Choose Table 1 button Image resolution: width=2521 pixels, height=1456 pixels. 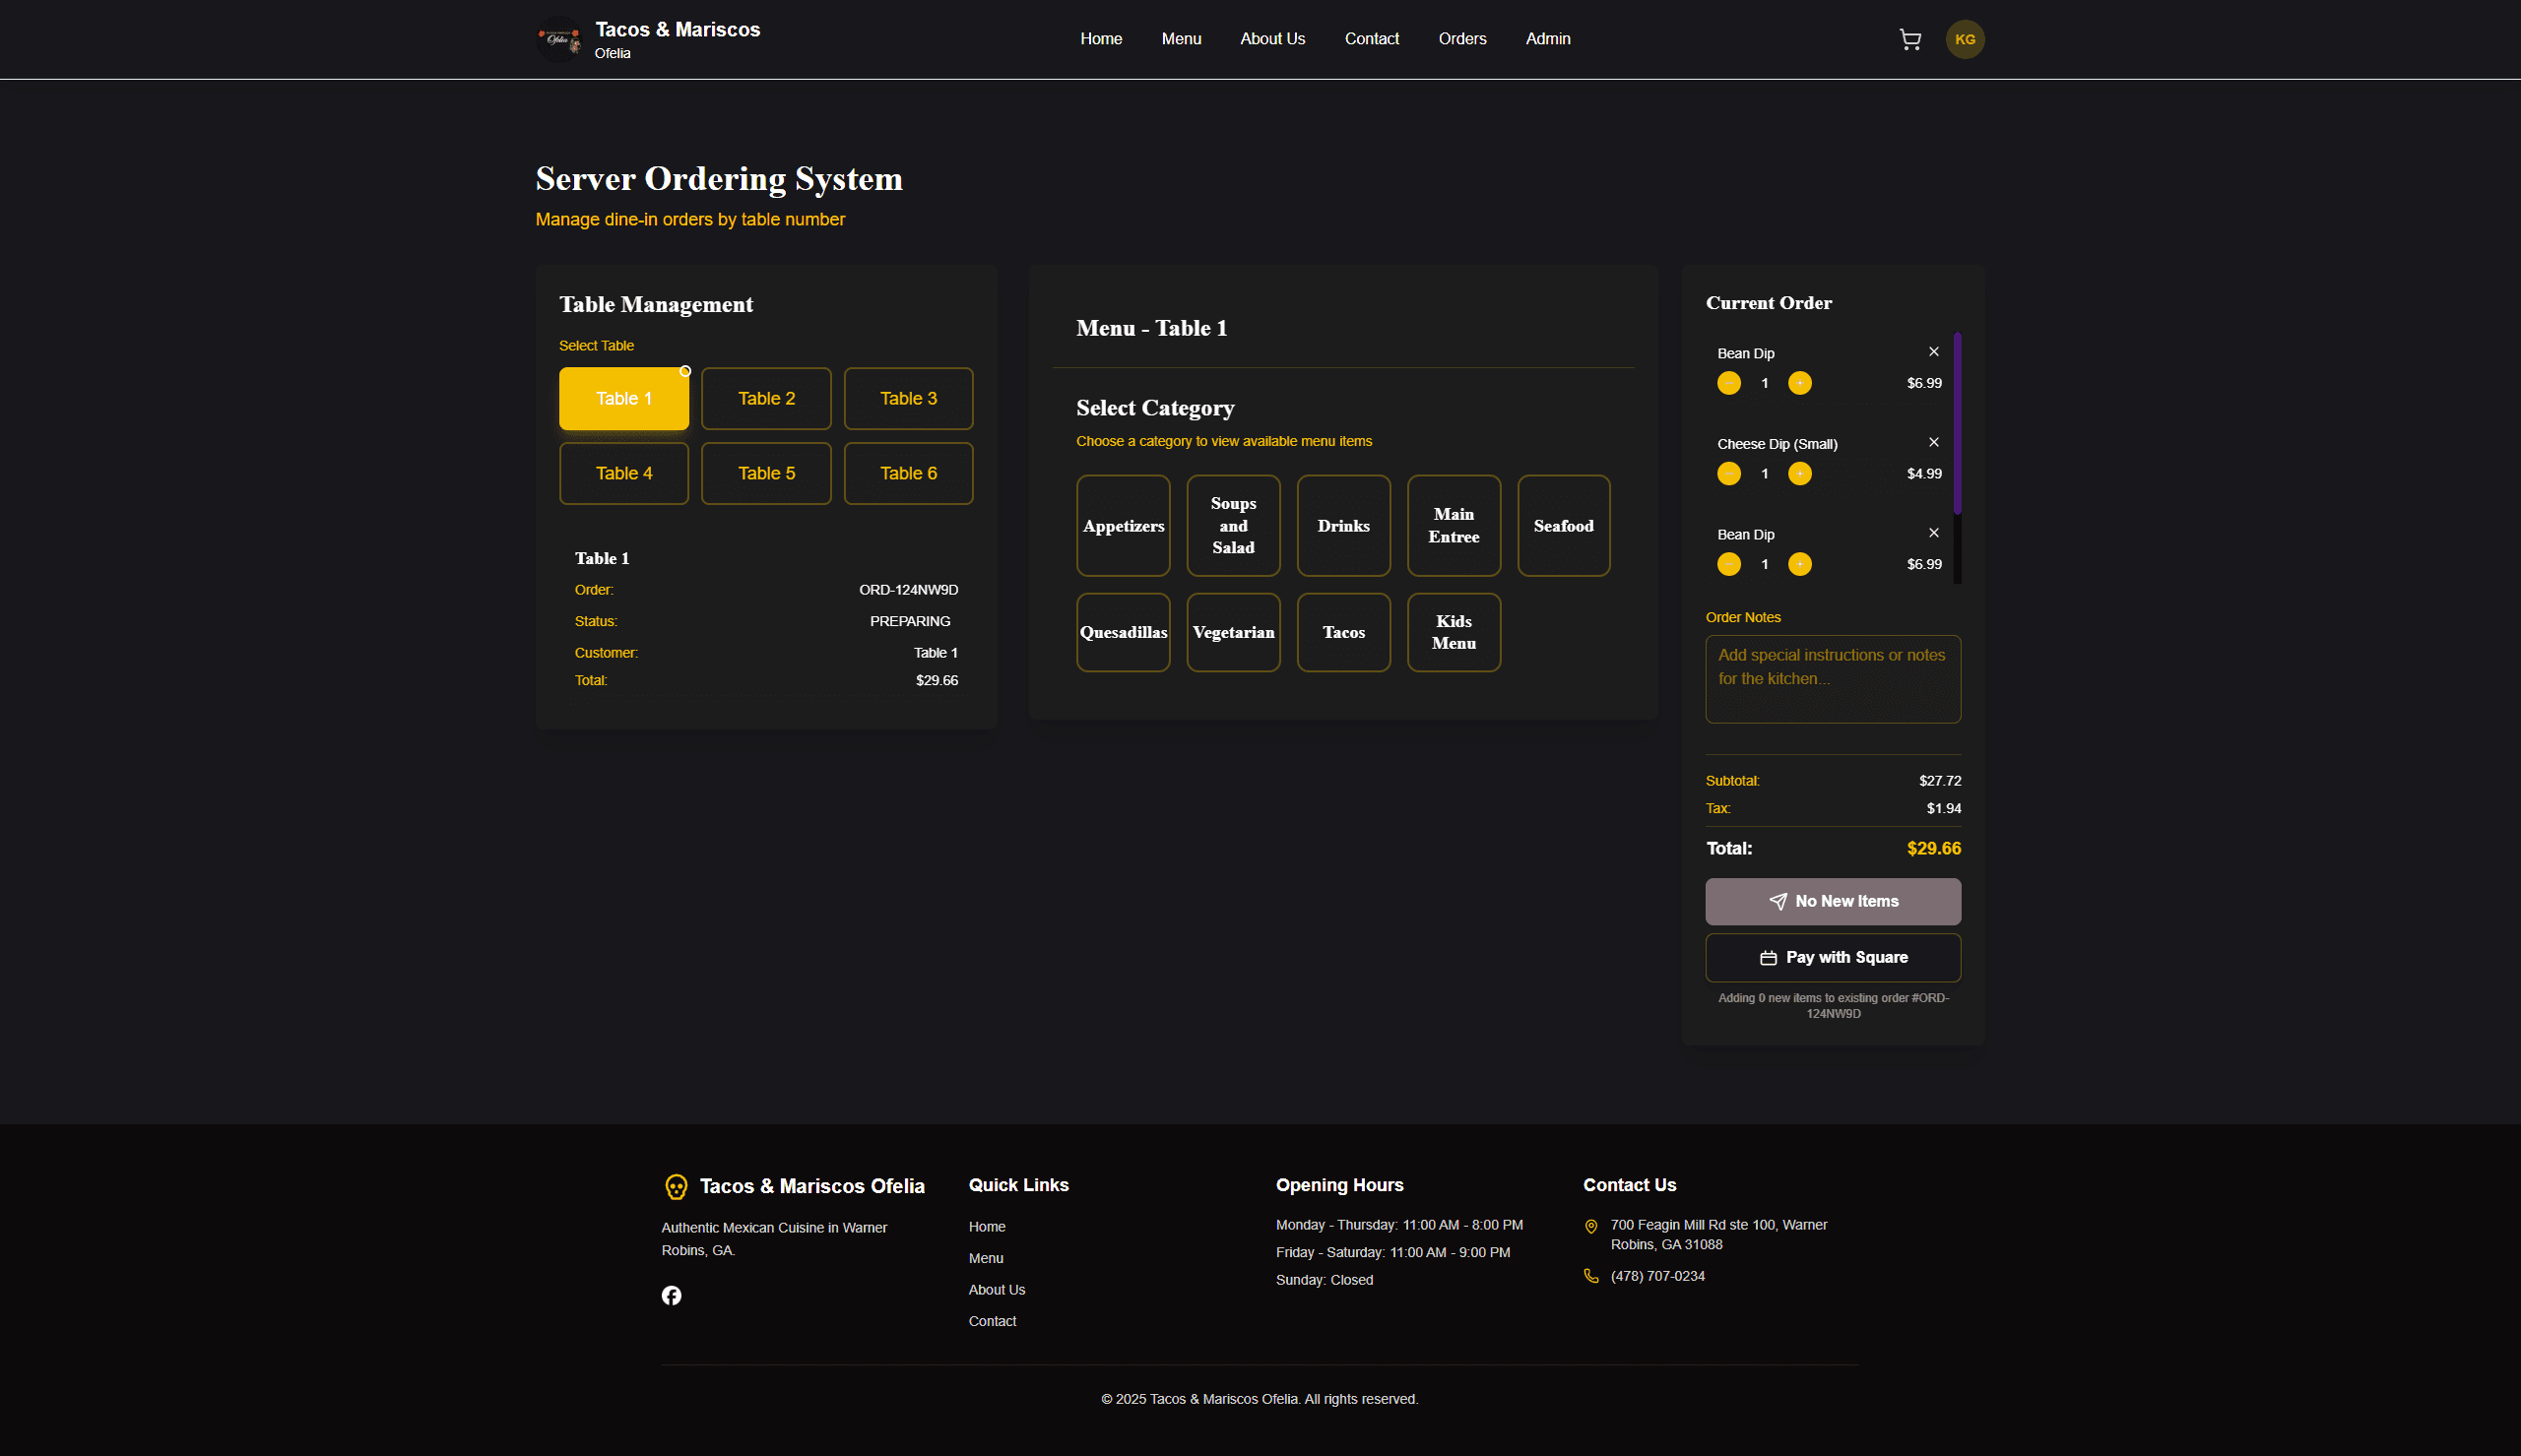pos(623,398)
